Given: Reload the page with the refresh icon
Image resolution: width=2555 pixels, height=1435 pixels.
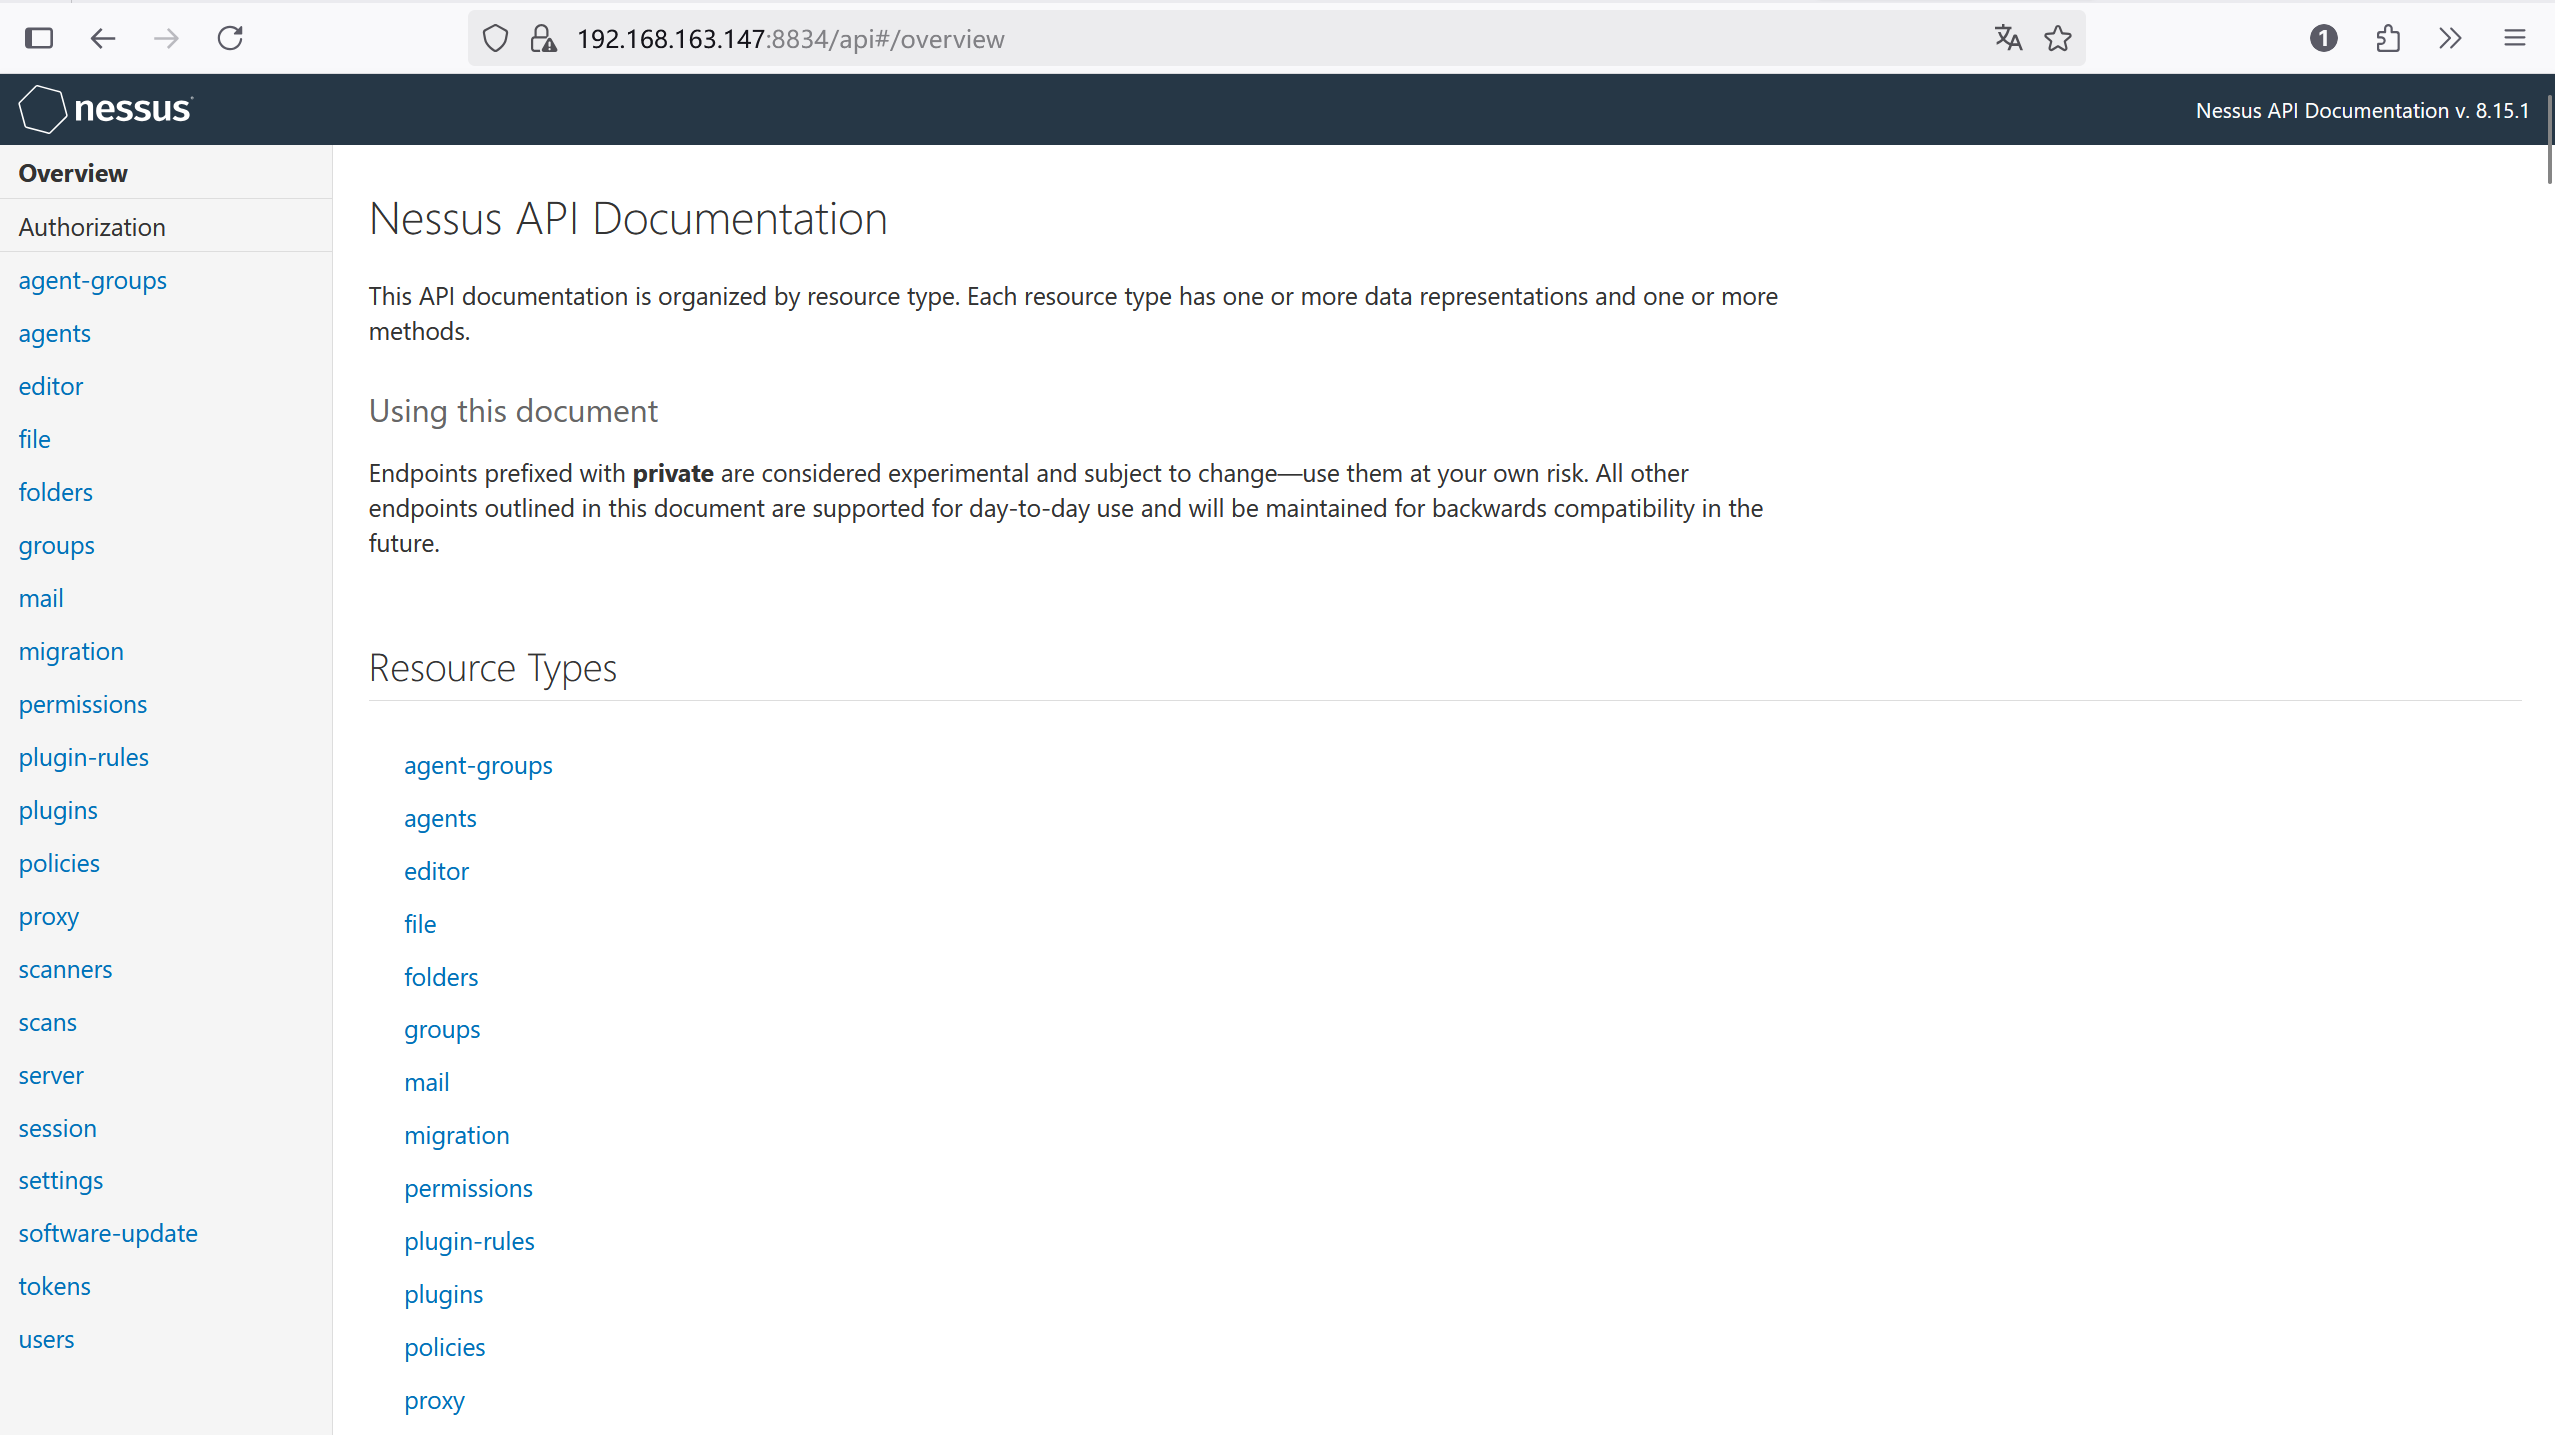Looking at the screenshot, I should [231, 39].
